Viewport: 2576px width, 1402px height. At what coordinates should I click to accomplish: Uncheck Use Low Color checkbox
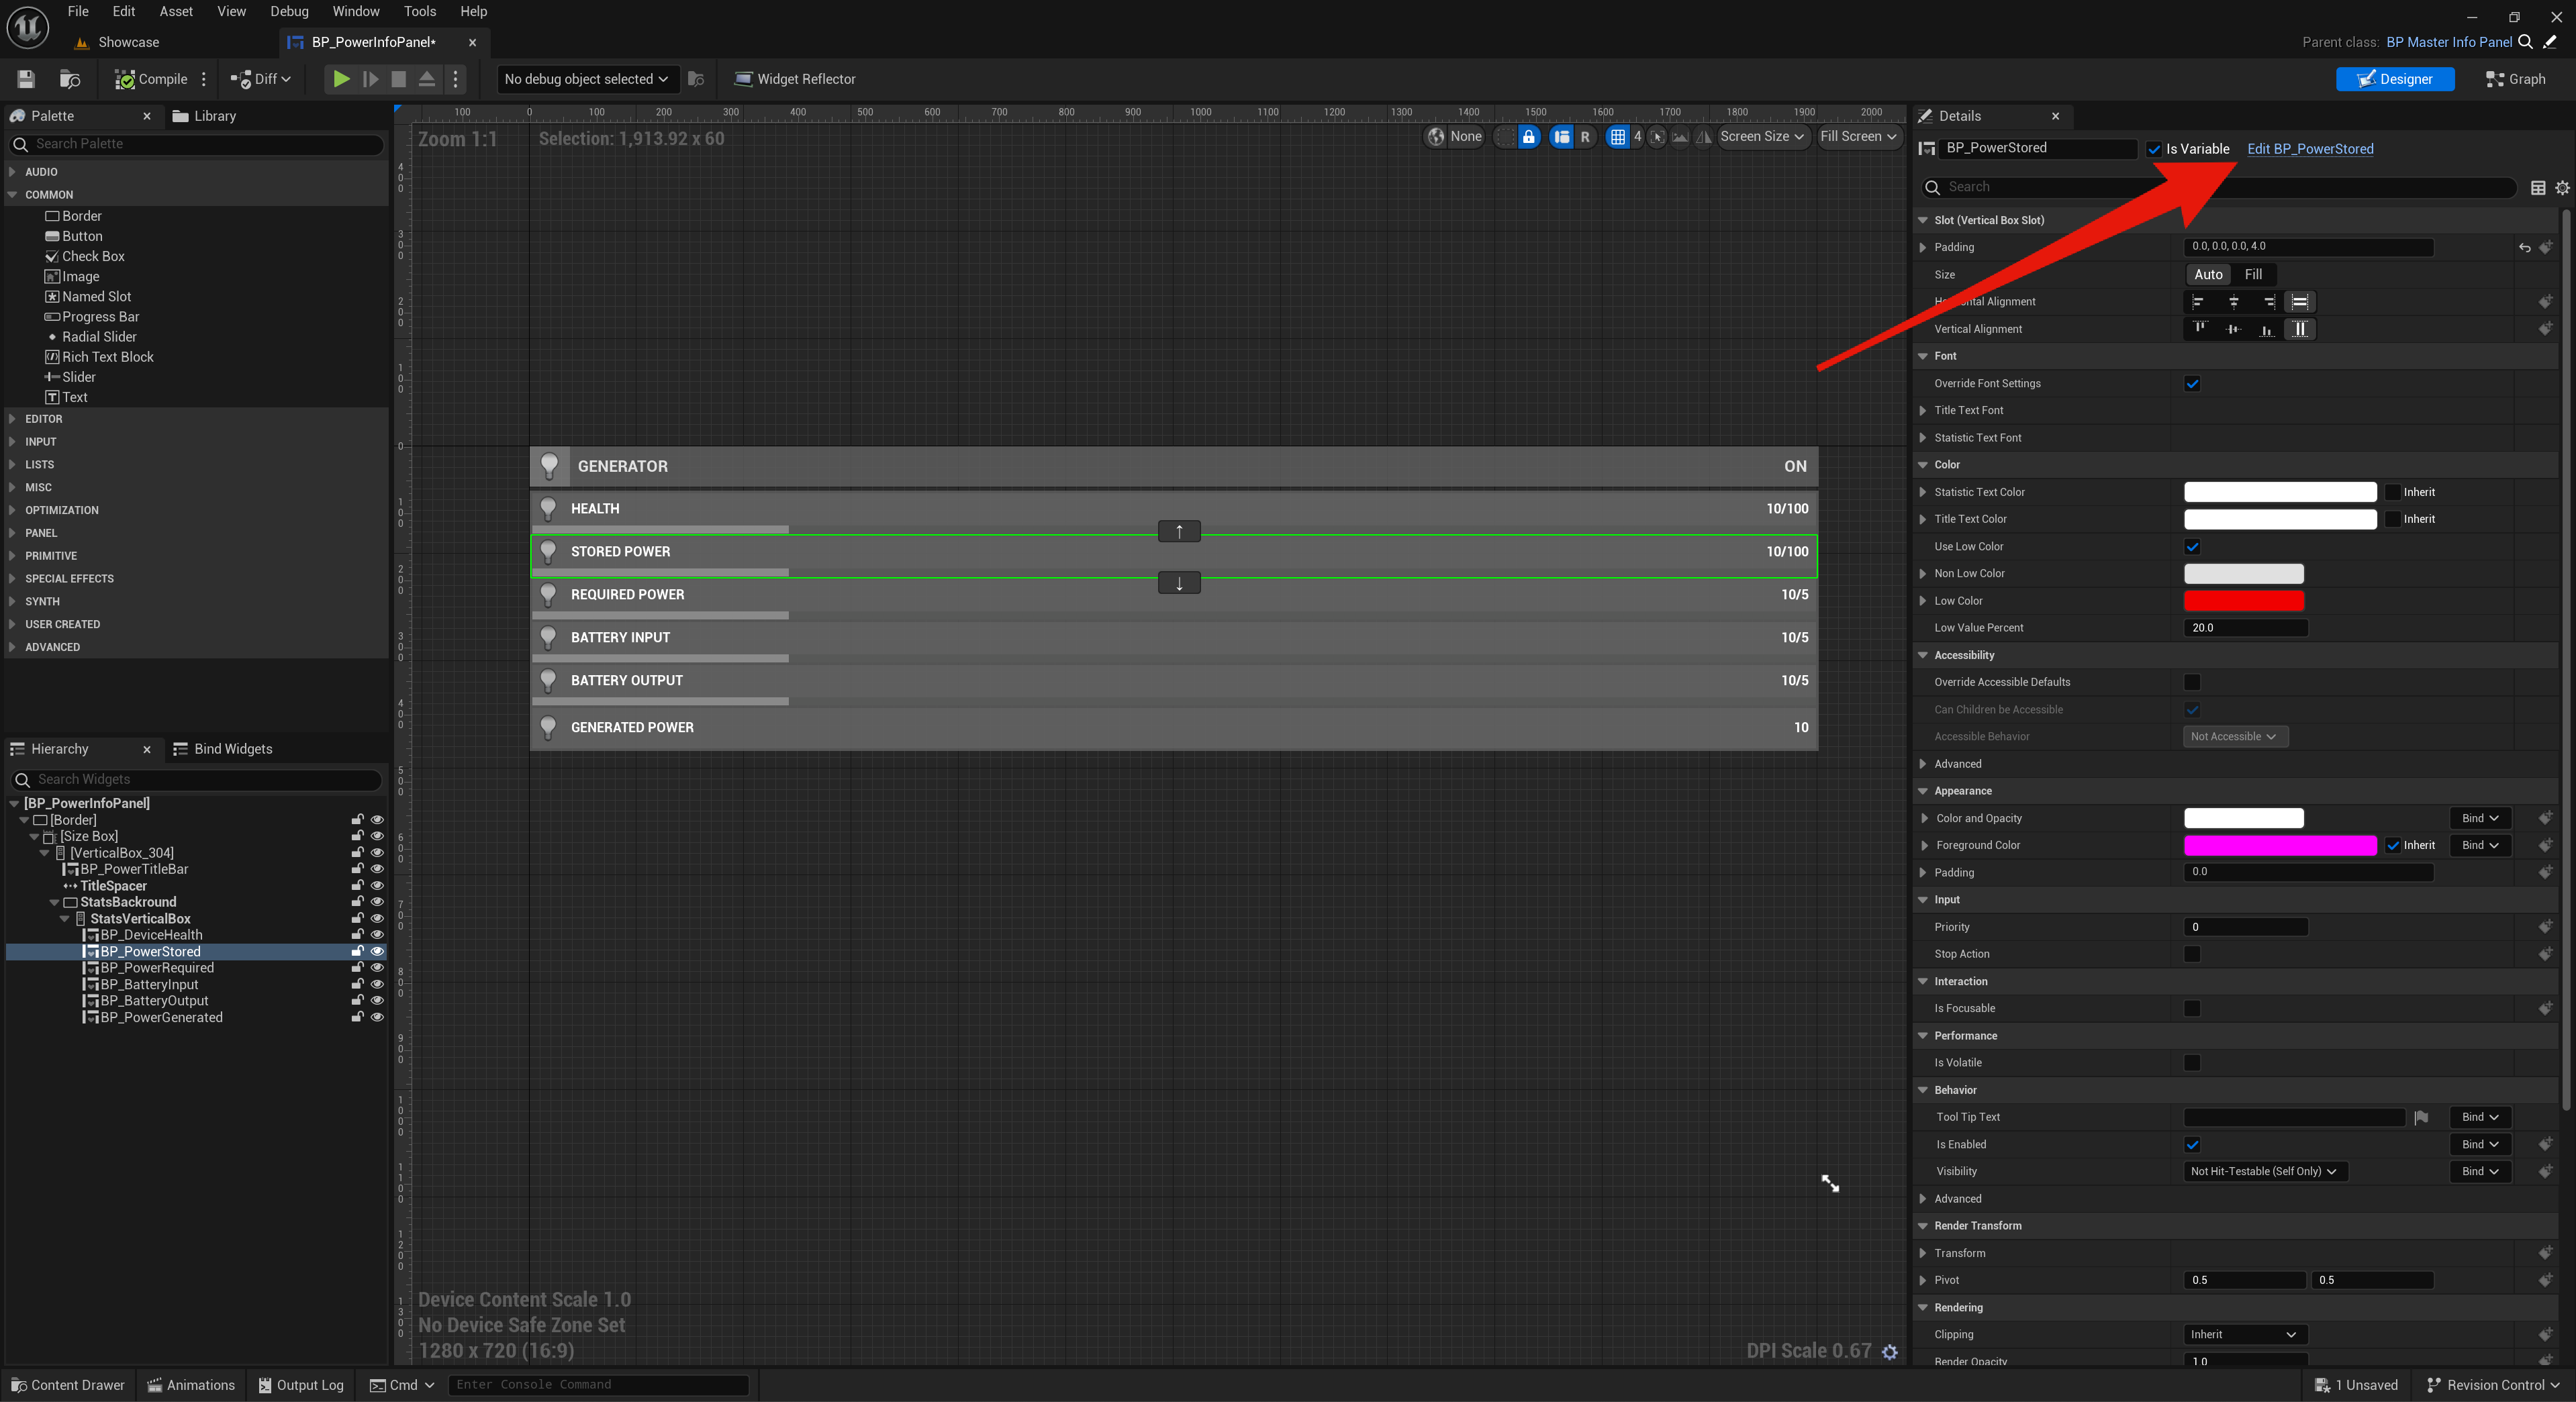tap(2192, 547)
